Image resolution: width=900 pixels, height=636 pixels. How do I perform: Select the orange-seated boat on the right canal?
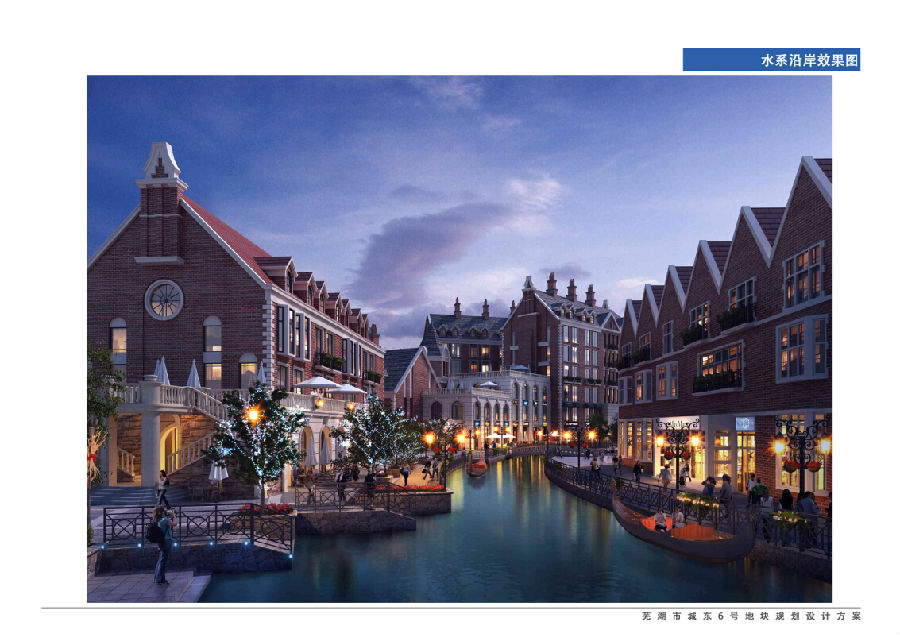pyautogui.click(x=680, y=528)
